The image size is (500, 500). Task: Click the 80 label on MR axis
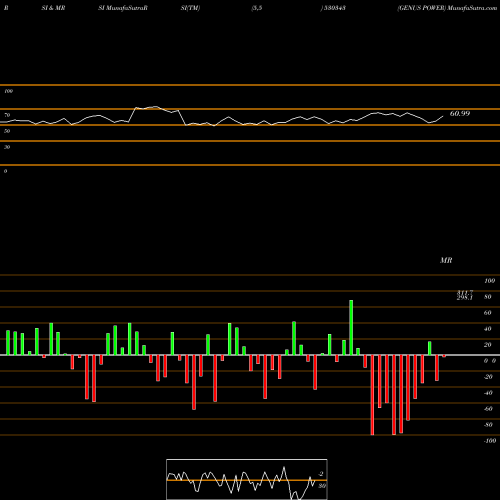(488, 297)
